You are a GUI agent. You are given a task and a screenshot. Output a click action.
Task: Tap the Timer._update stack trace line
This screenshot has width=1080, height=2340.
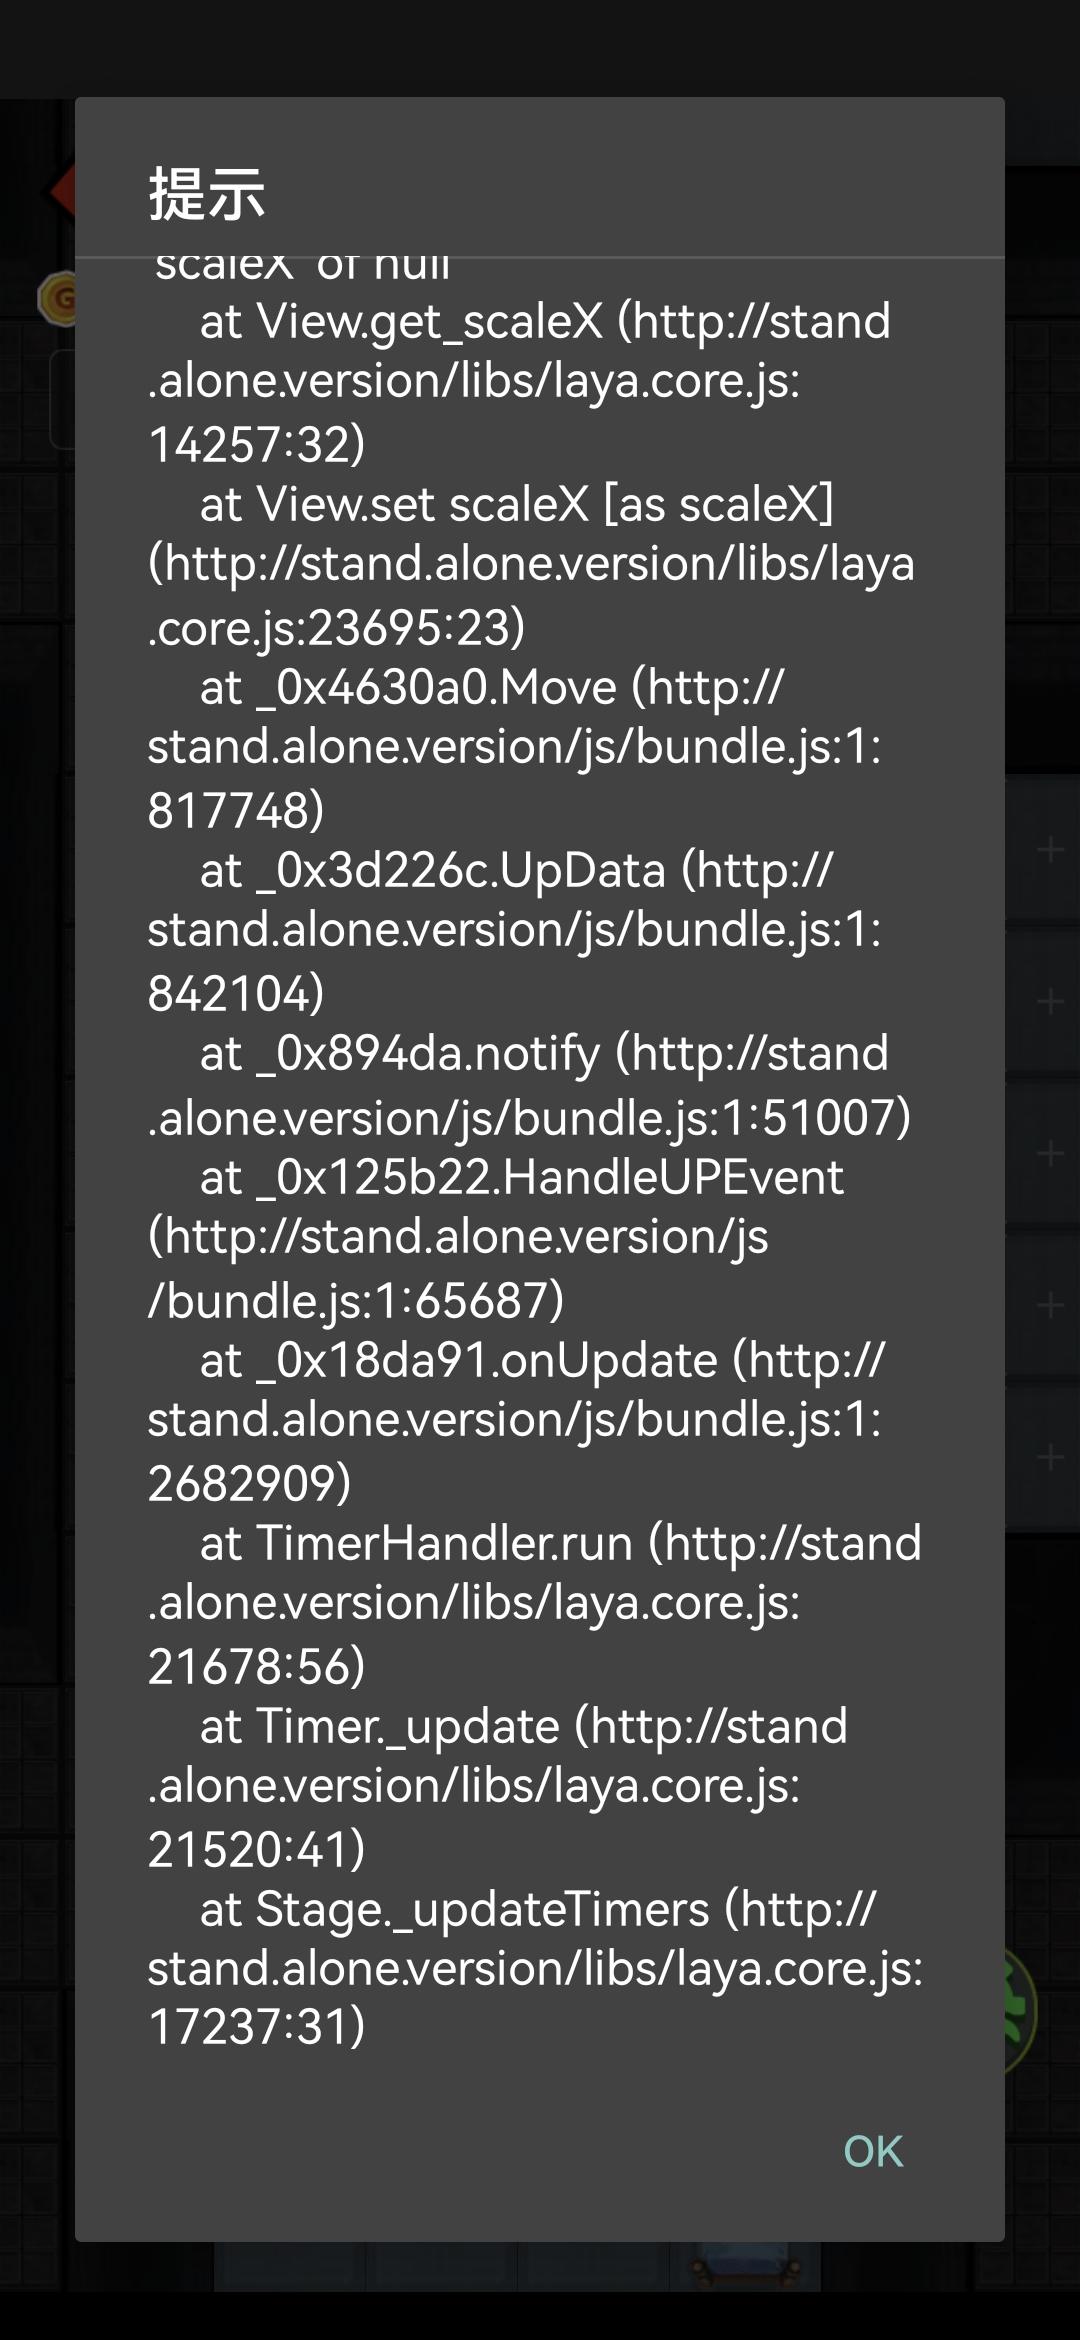coord(498,1787)
